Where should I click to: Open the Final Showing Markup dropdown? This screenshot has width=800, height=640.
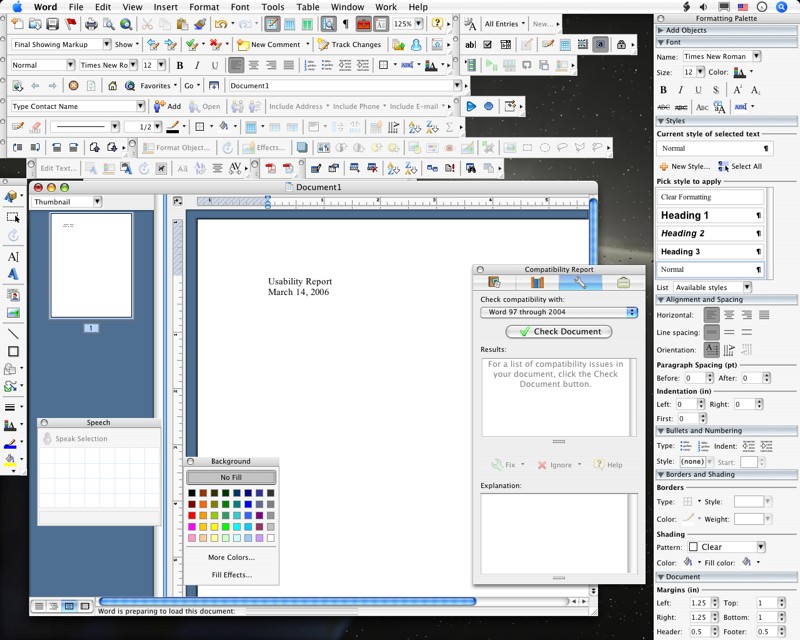click(107, 43)
